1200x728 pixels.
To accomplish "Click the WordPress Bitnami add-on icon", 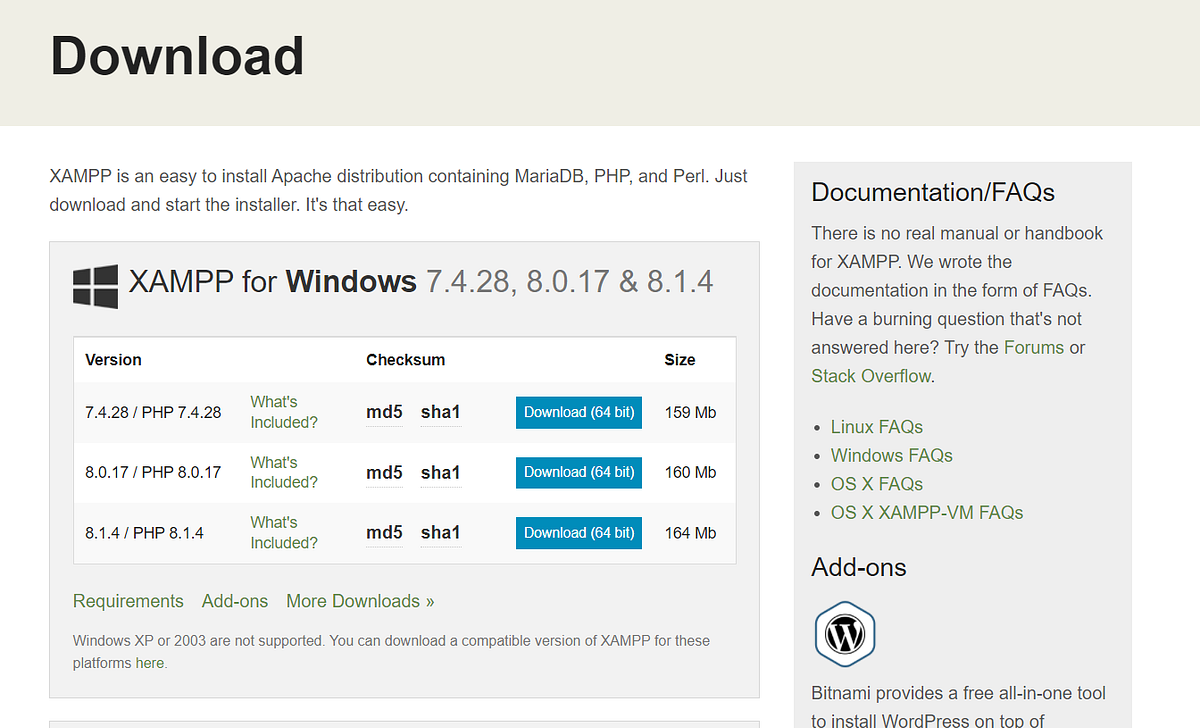I will click(844, 634).
